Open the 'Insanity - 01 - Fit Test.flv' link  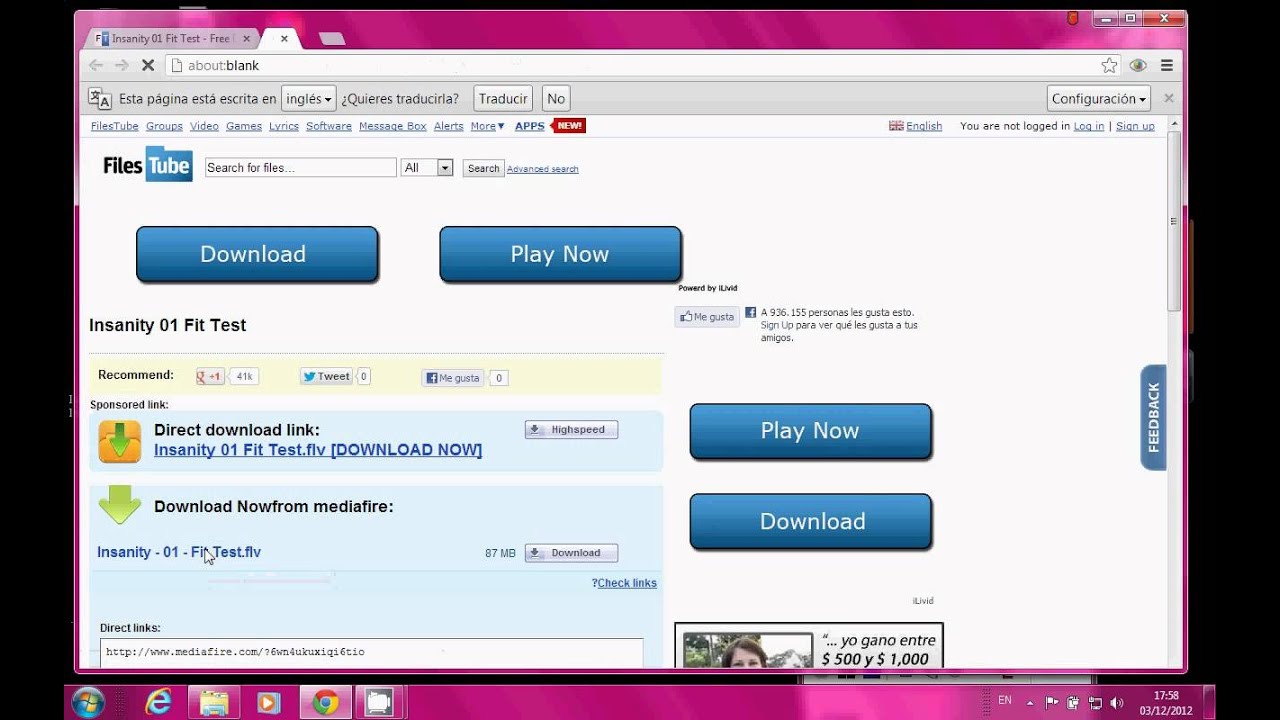(x=179, y=552)
